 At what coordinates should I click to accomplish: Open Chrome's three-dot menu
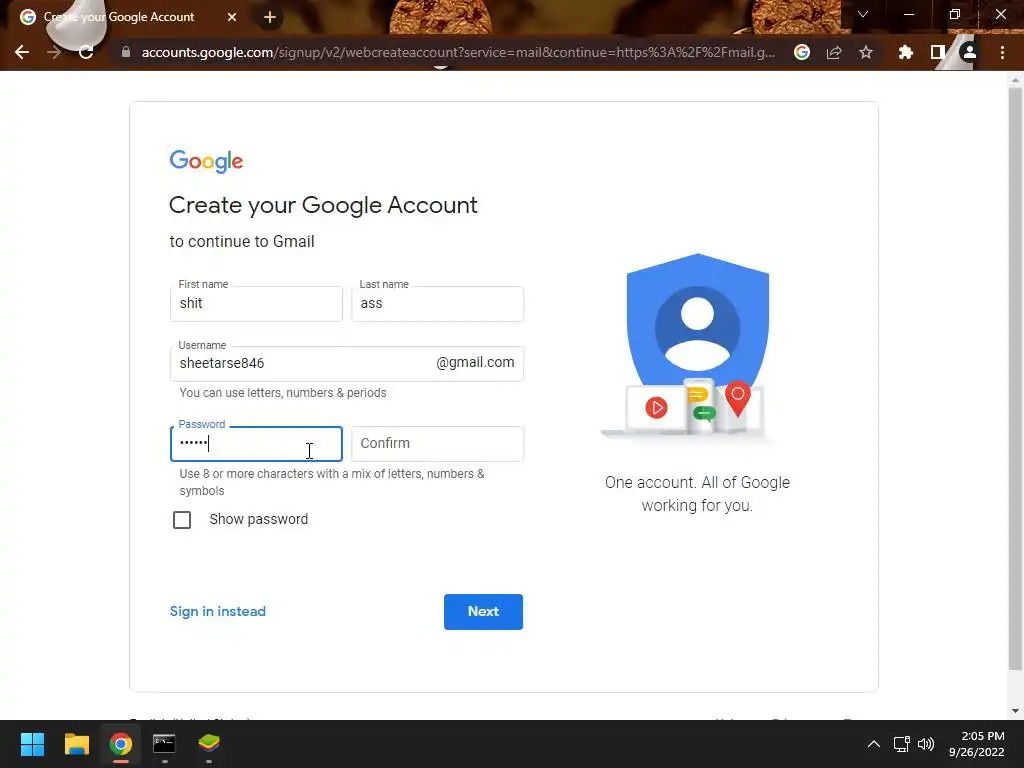(x=1002, y=52)
